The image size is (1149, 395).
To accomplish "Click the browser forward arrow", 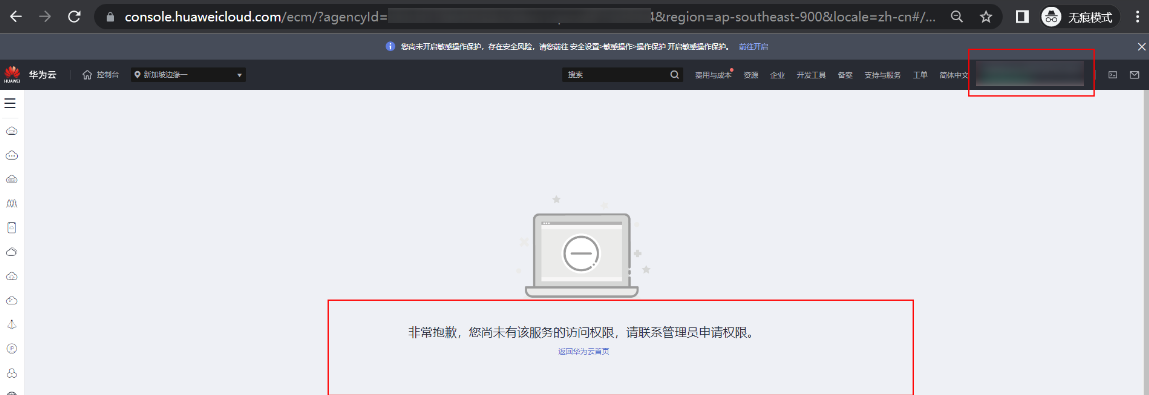I will pyautogui.click(x=45, y=16).
